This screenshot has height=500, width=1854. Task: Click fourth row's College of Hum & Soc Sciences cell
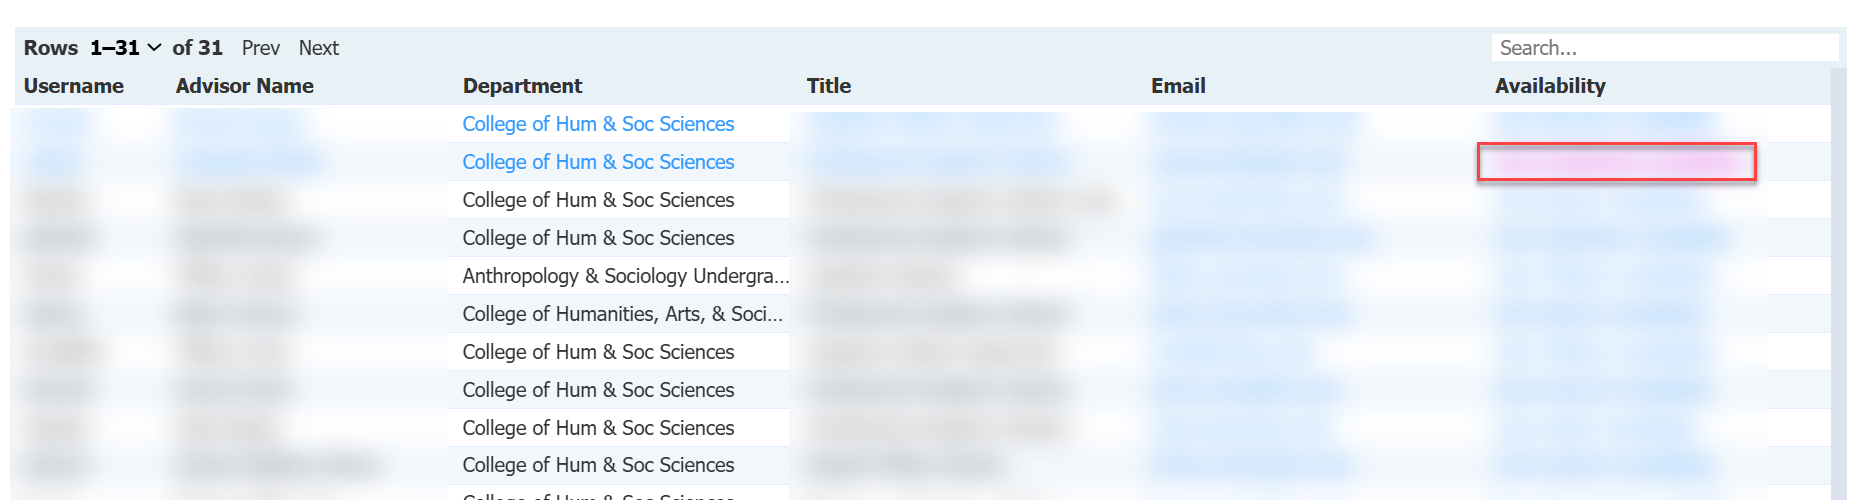click(x=598, y=238)
